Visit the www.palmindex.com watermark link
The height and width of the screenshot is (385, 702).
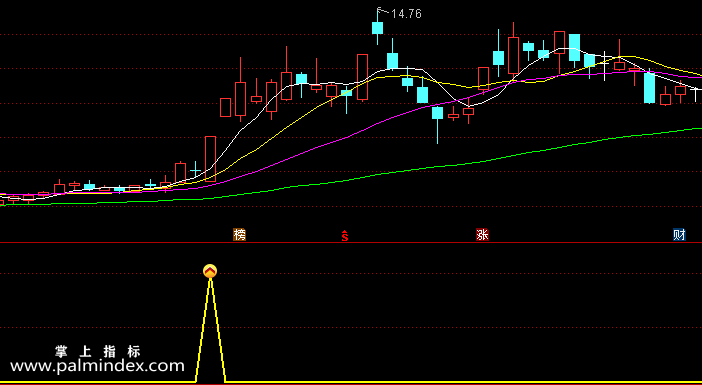pyautogui.click(x=97, y=366)
